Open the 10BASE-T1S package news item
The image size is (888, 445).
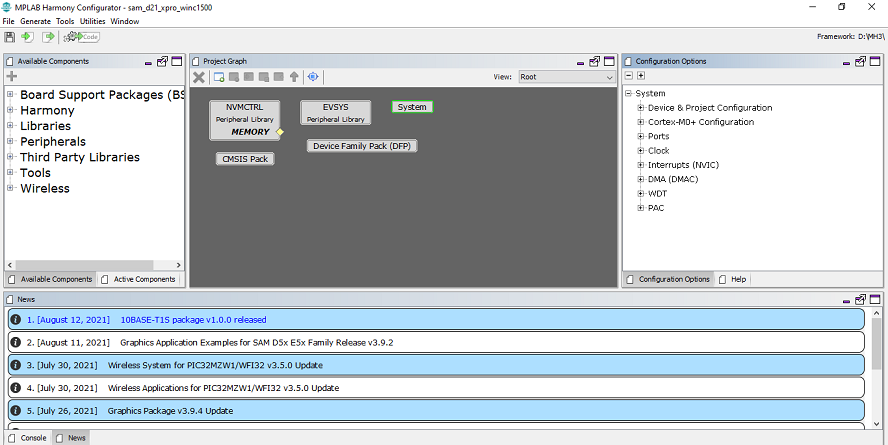pyautogui.click(x=193, y=320)
